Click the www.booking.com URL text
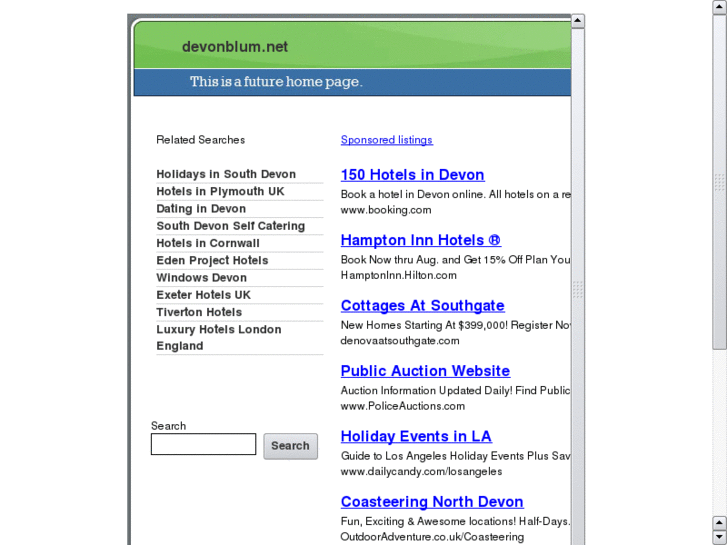Viewport: 727px width, 545px height. (386, 210)
